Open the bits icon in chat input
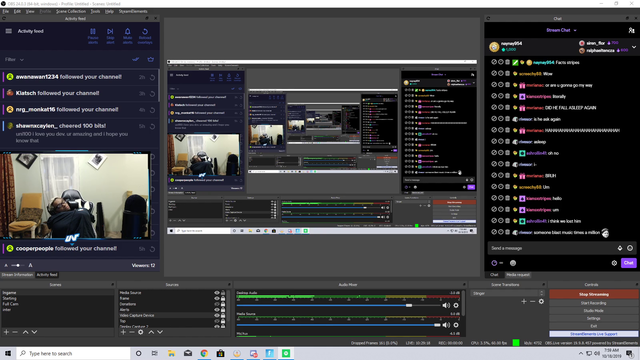The image size is (640, 360). pyautogui.click(x=620, y=248)
